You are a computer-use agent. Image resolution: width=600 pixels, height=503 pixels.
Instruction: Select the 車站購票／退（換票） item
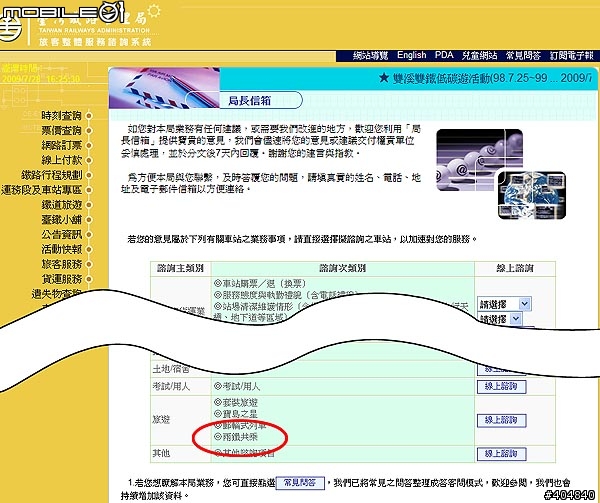pos(260,283)
